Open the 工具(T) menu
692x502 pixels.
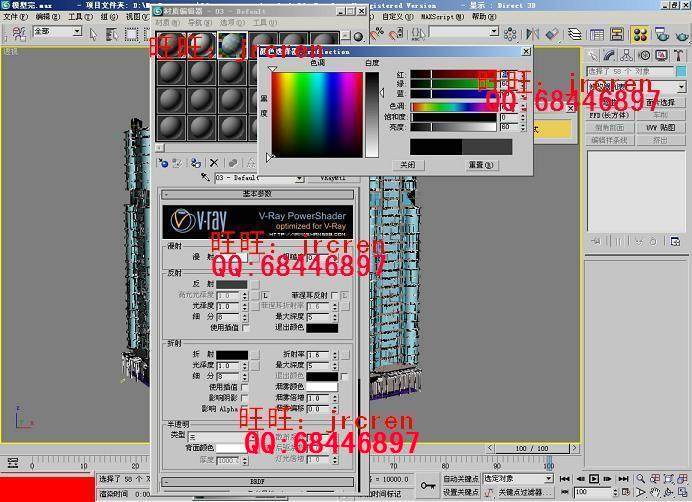click(x=80, y=17)
